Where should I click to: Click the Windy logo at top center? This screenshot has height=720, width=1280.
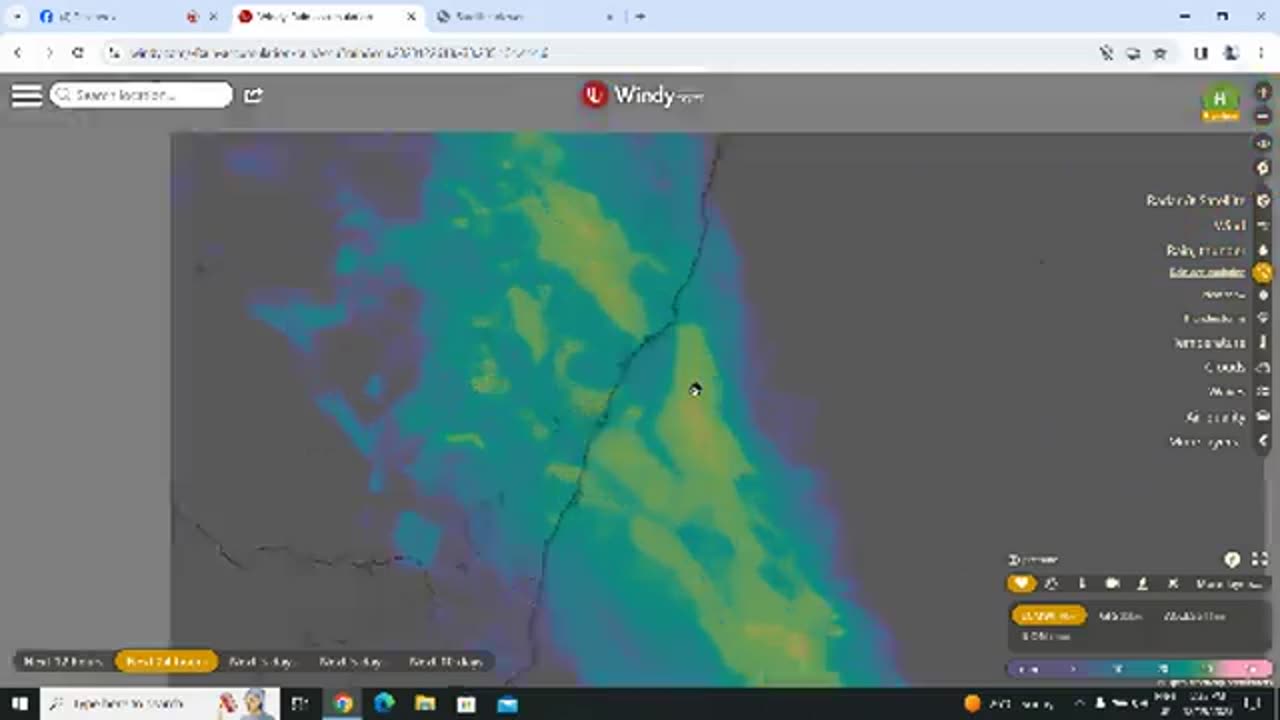[x=643, y=95]
